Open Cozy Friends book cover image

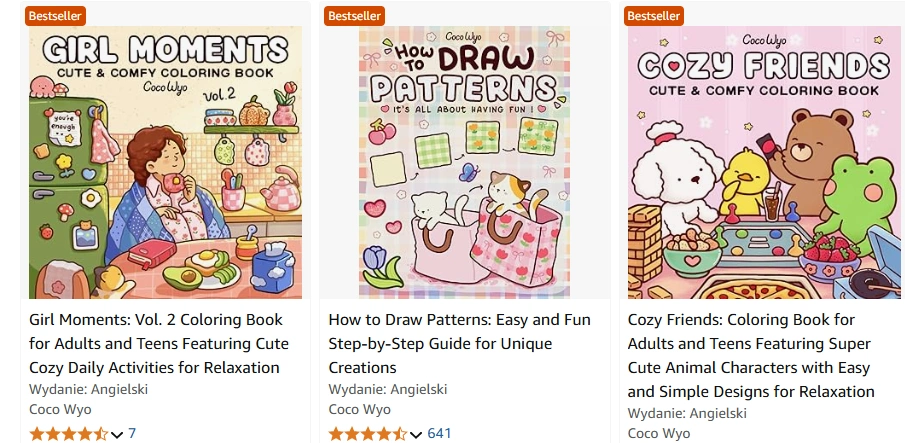[763, 162]
